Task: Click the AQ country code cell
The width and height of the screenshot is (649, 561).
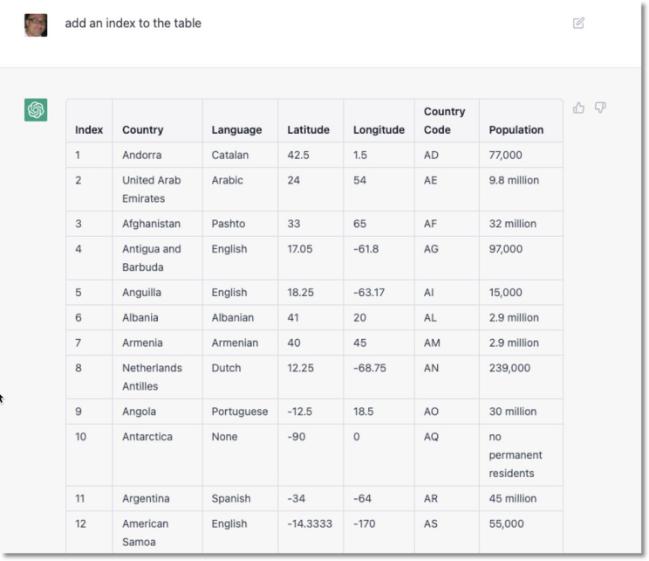Action: (x=431, y=437)
